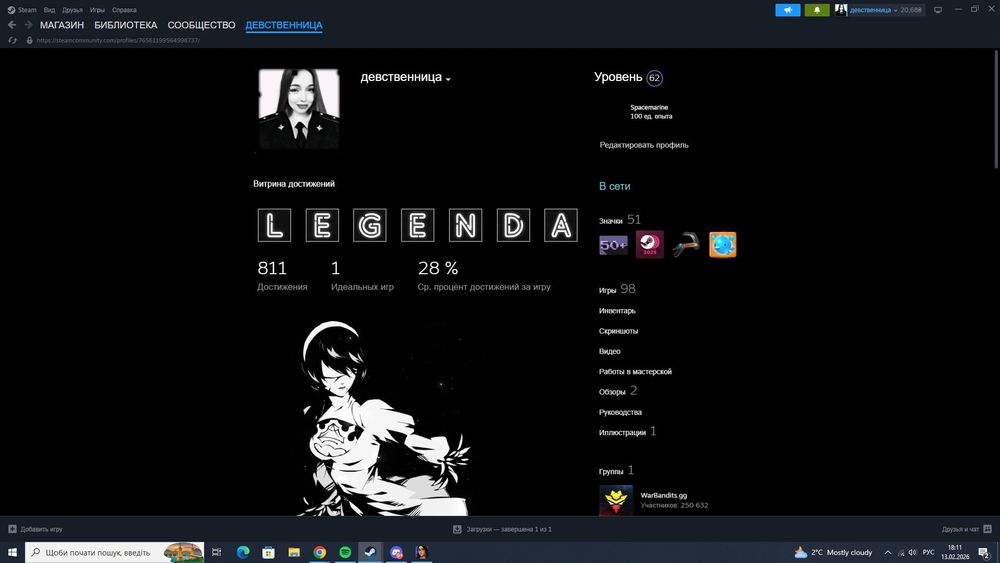1000x563 pixels.
Task: Open WarBandits.gg group name link
Action: (x=663, y=495)
